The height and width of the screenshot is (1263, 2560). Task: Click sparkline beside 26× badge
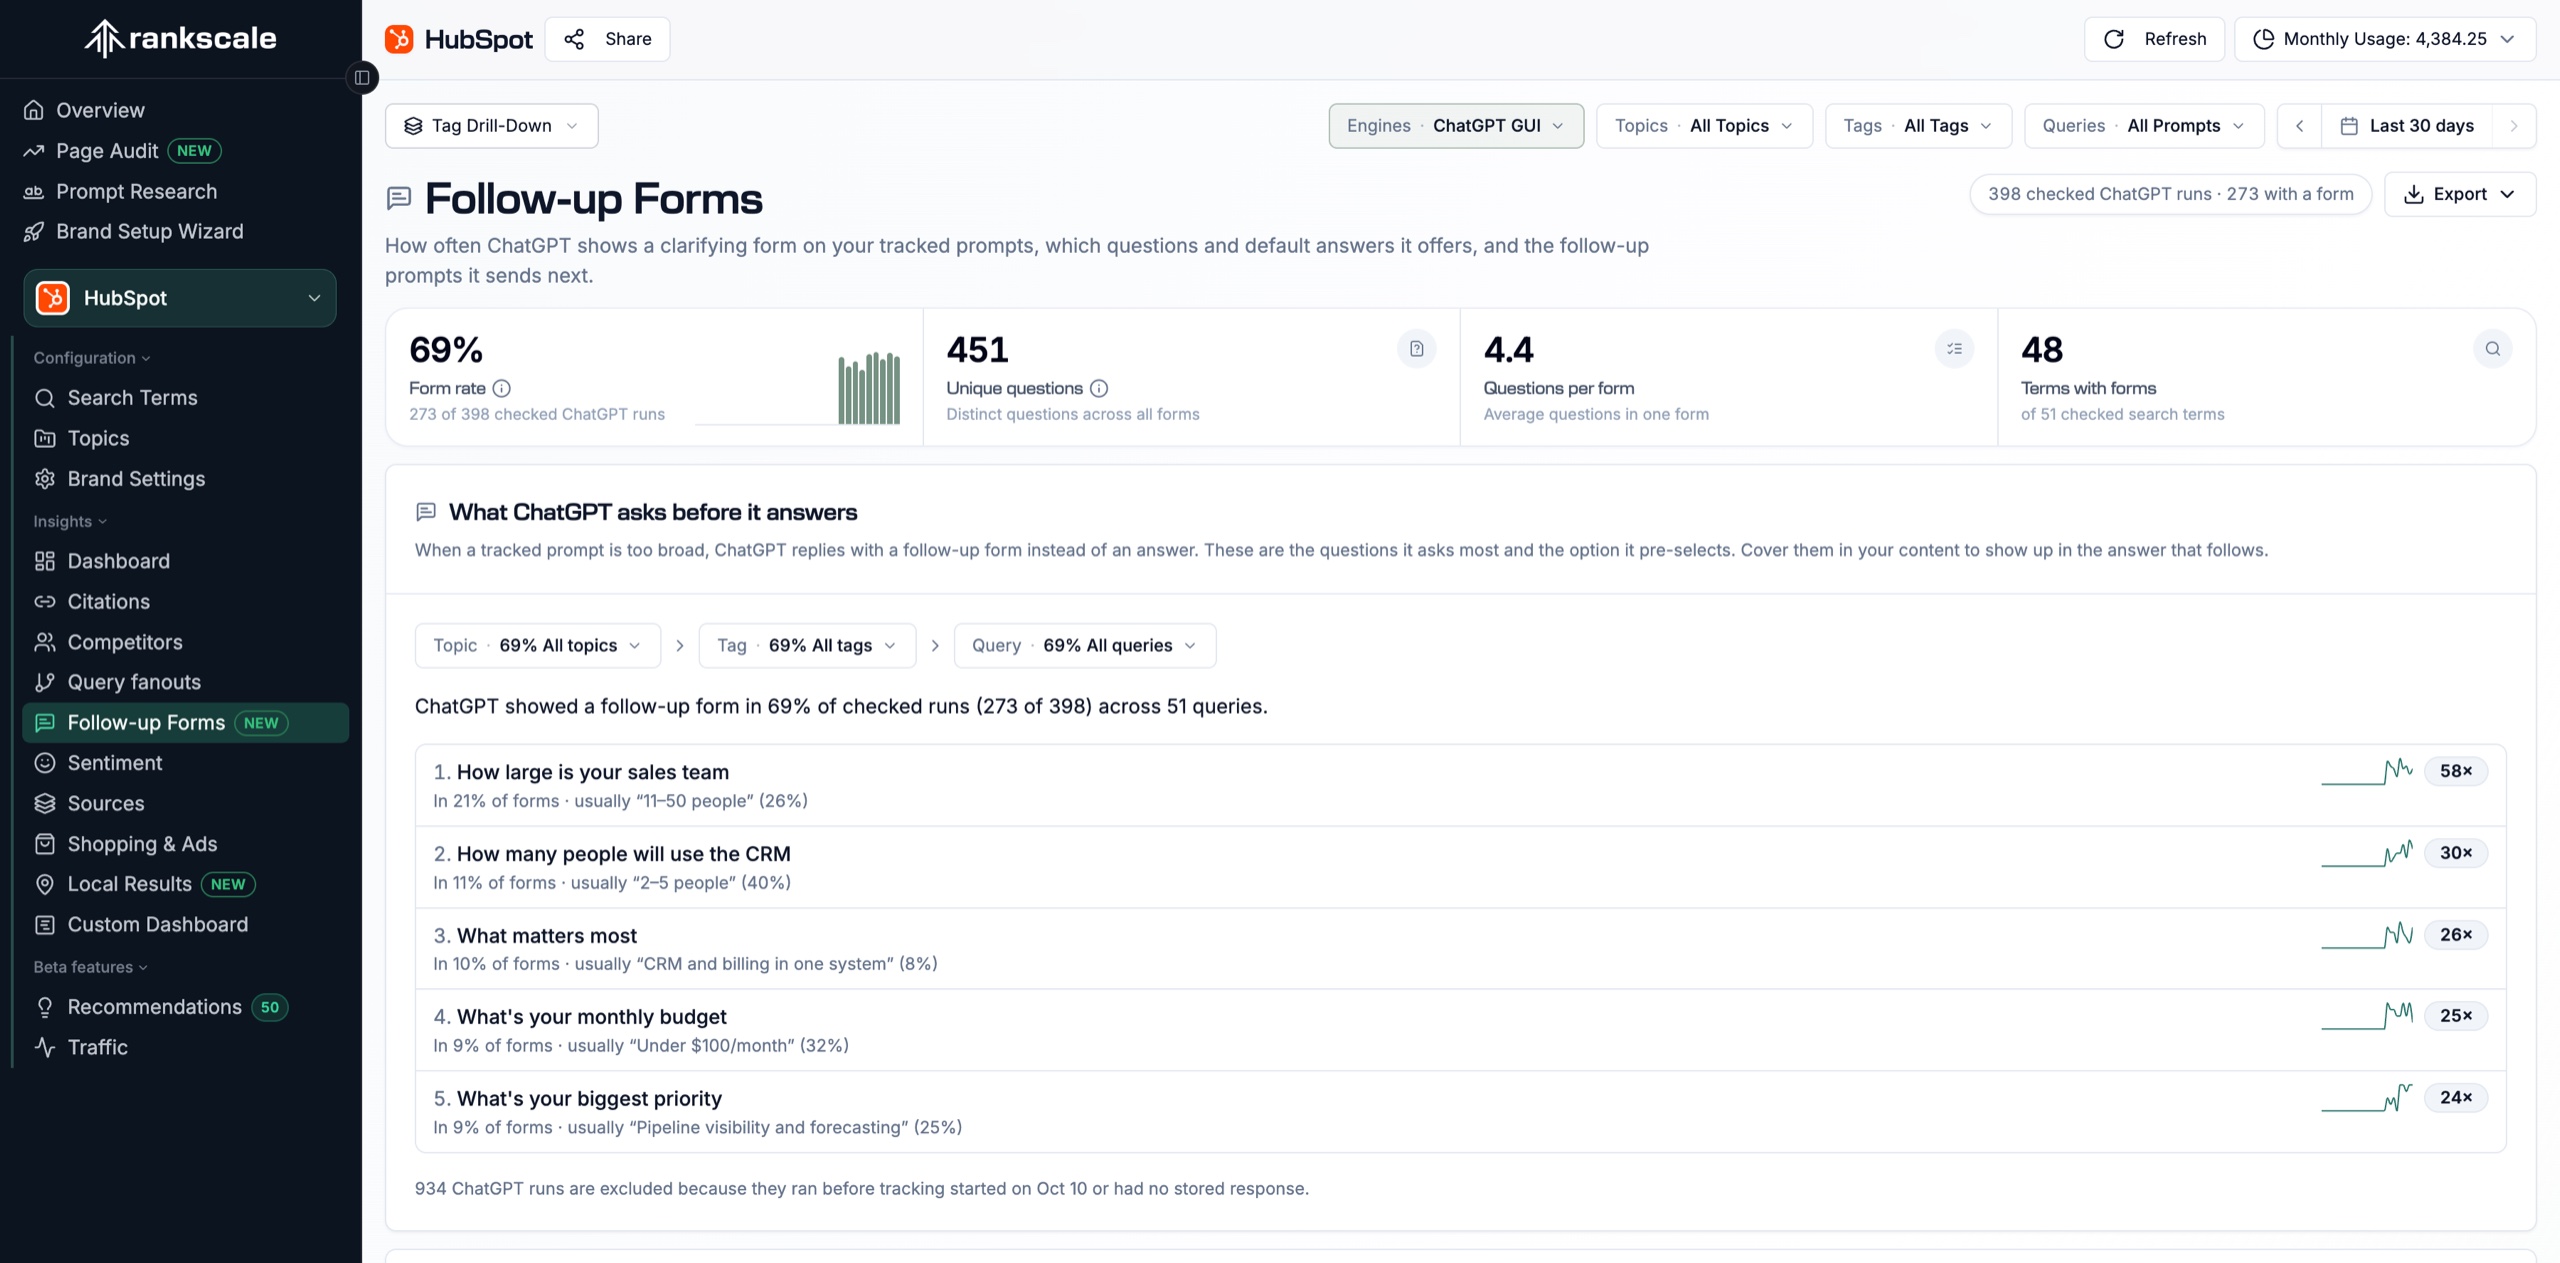tap(2367, 935)
